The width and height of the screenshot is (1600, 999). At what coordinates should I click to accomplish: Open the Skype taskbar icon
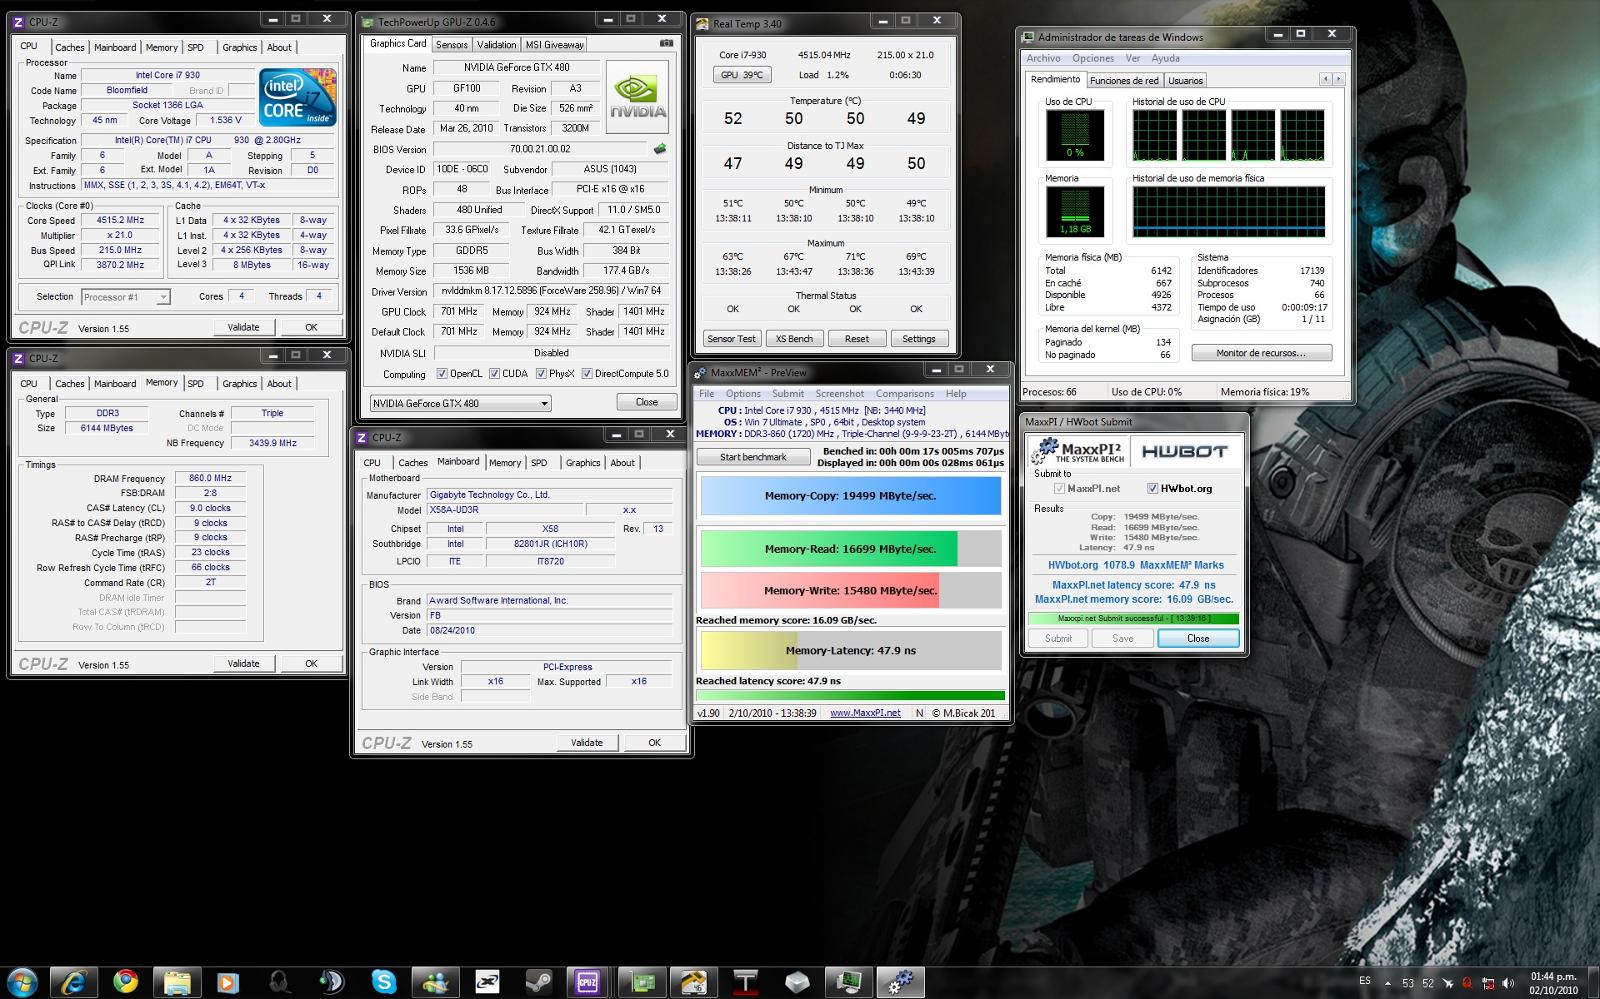tap(383, 982)
